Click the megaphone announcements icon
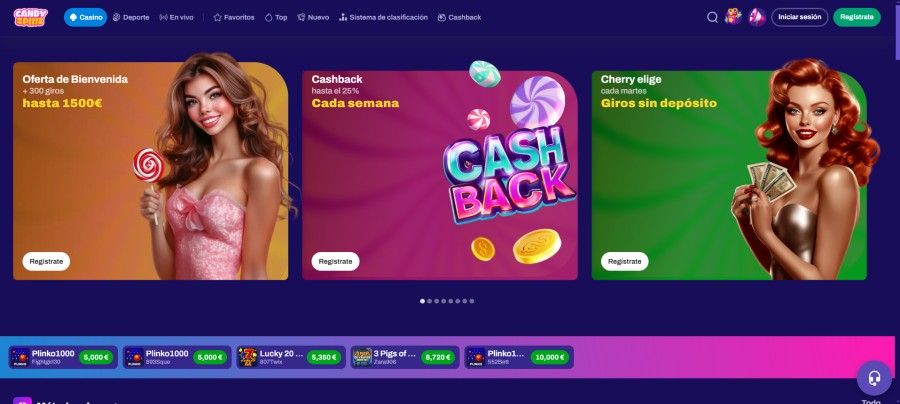Image resolution: width=900 pixels, height=404 pixels. (757, 17)
